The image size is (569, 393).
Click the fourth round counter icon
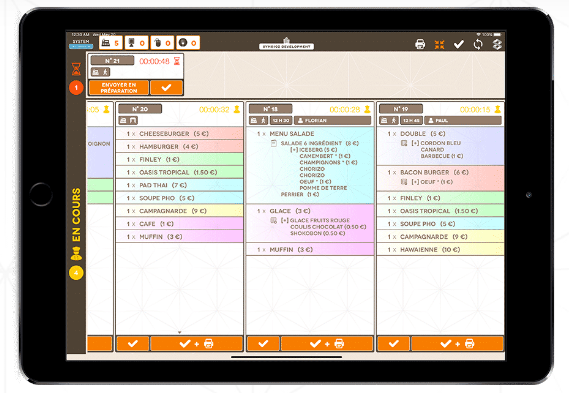[188, 43]
